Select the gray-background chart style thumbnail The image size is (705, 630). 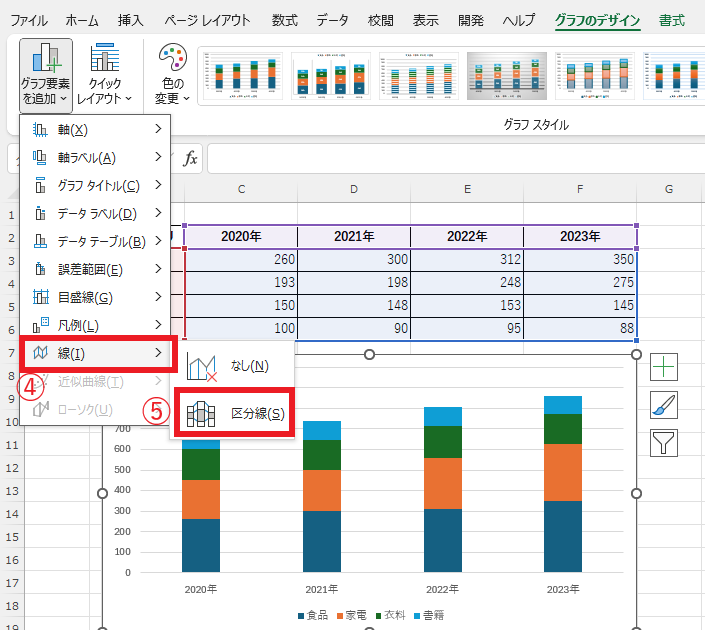point(507,76)
